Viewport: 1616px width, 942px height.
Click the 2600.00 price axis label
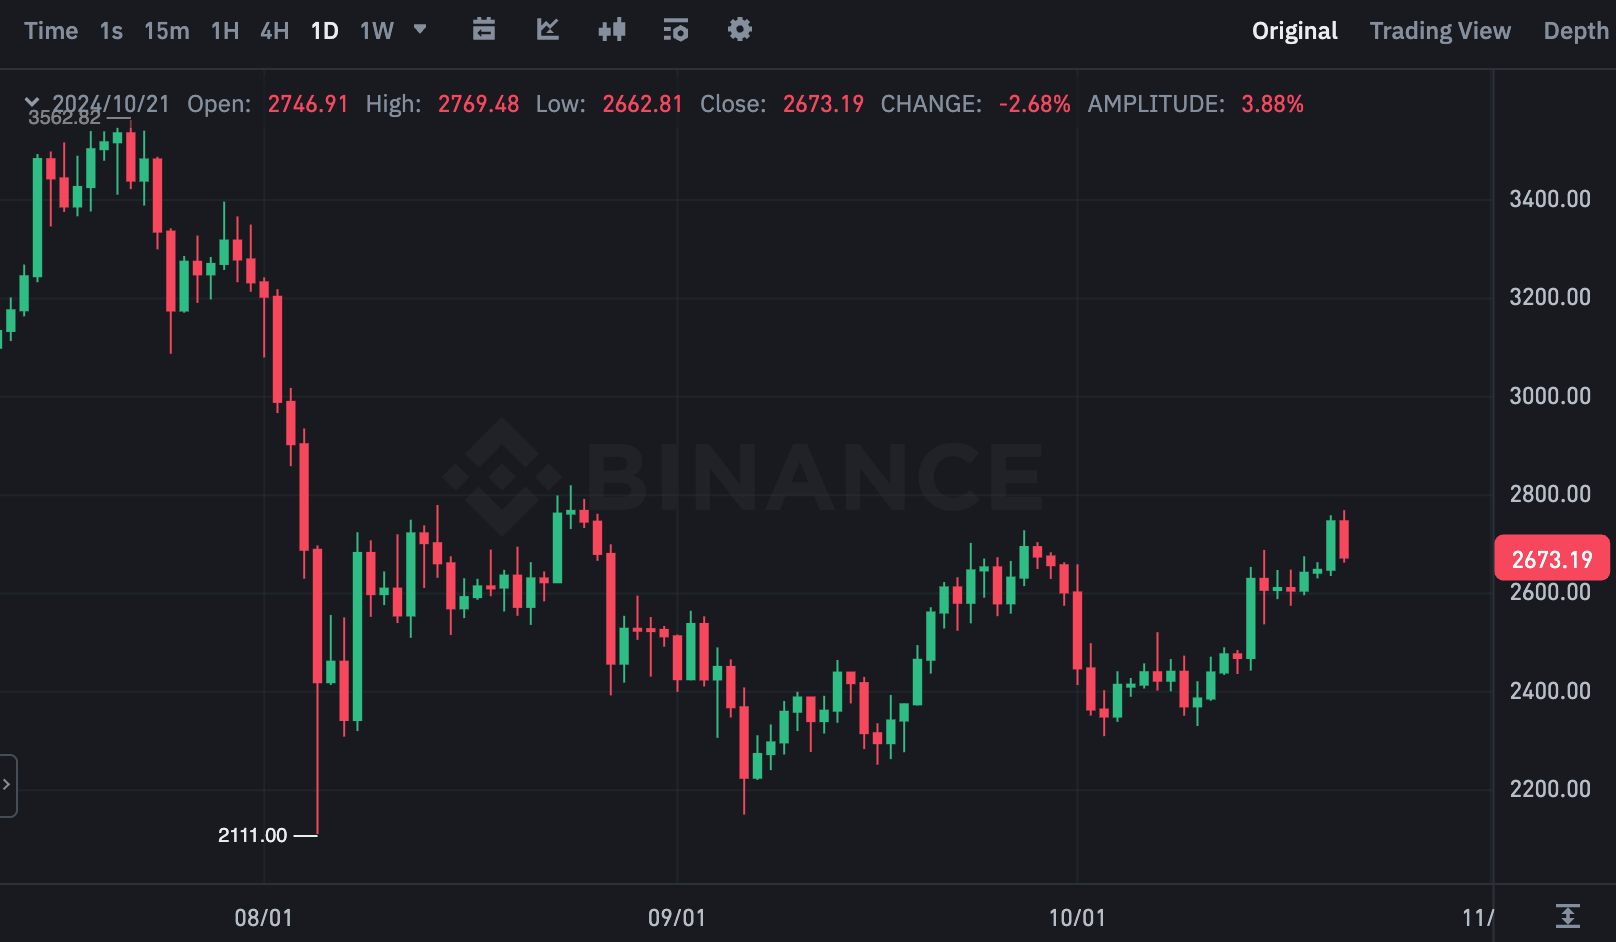point(1550,592)
